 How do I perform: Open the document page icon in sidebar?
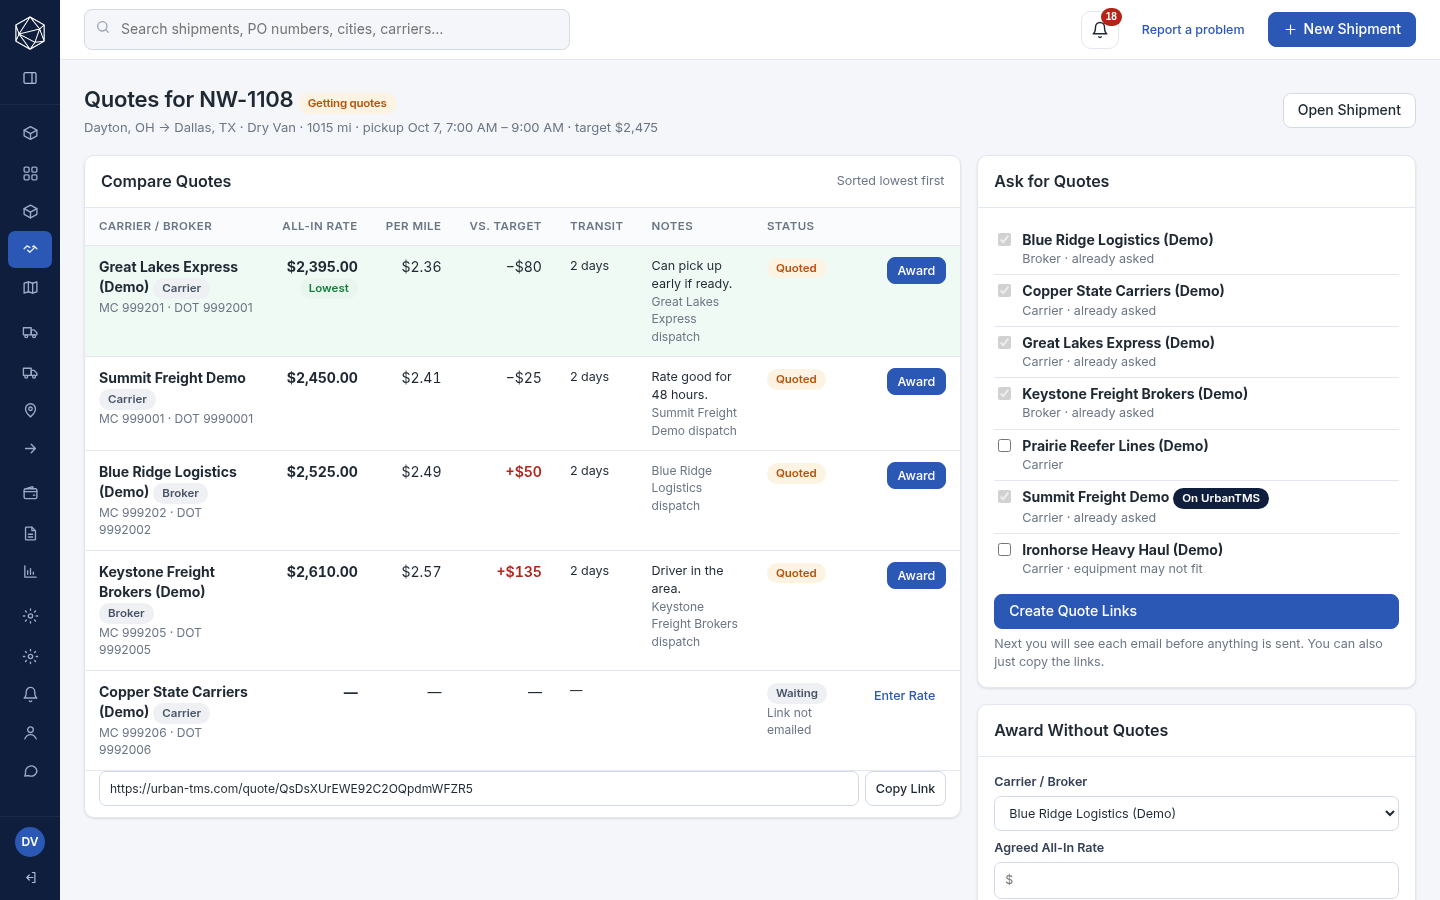(30, 533)
